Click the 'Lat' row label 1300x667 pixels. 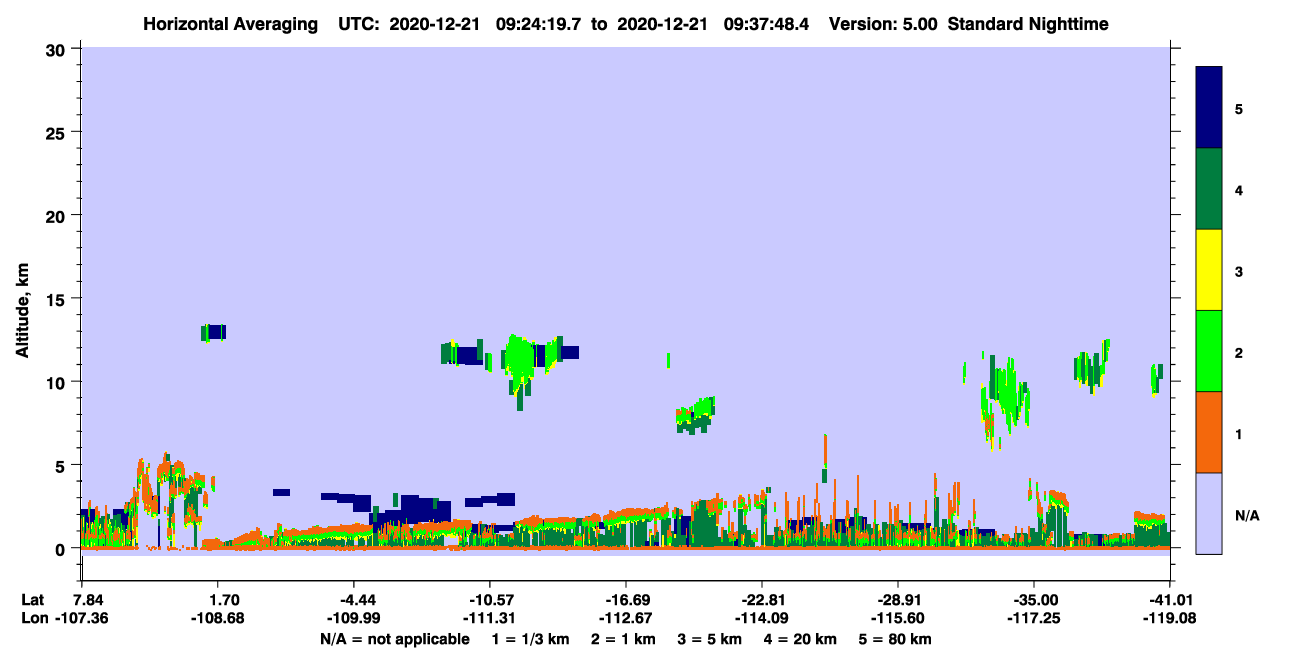tap(33, 600)
